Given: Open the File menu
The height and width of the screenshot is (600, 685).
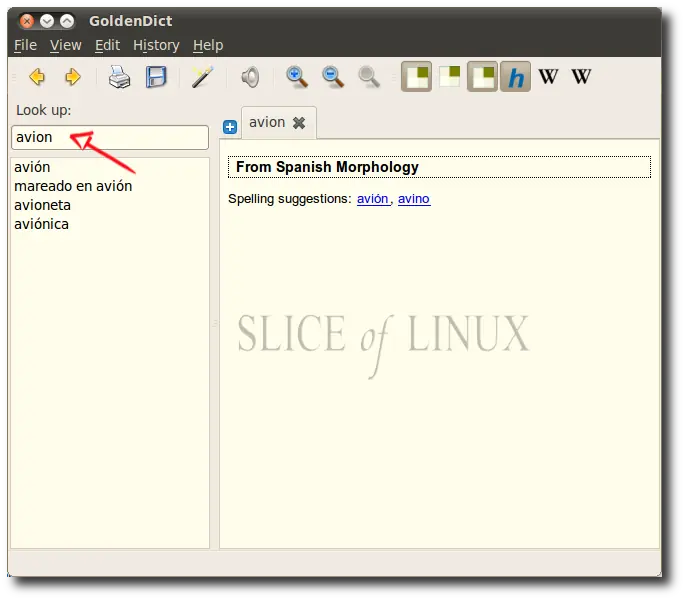Looking at the screenshot, I should coord(25,45).
